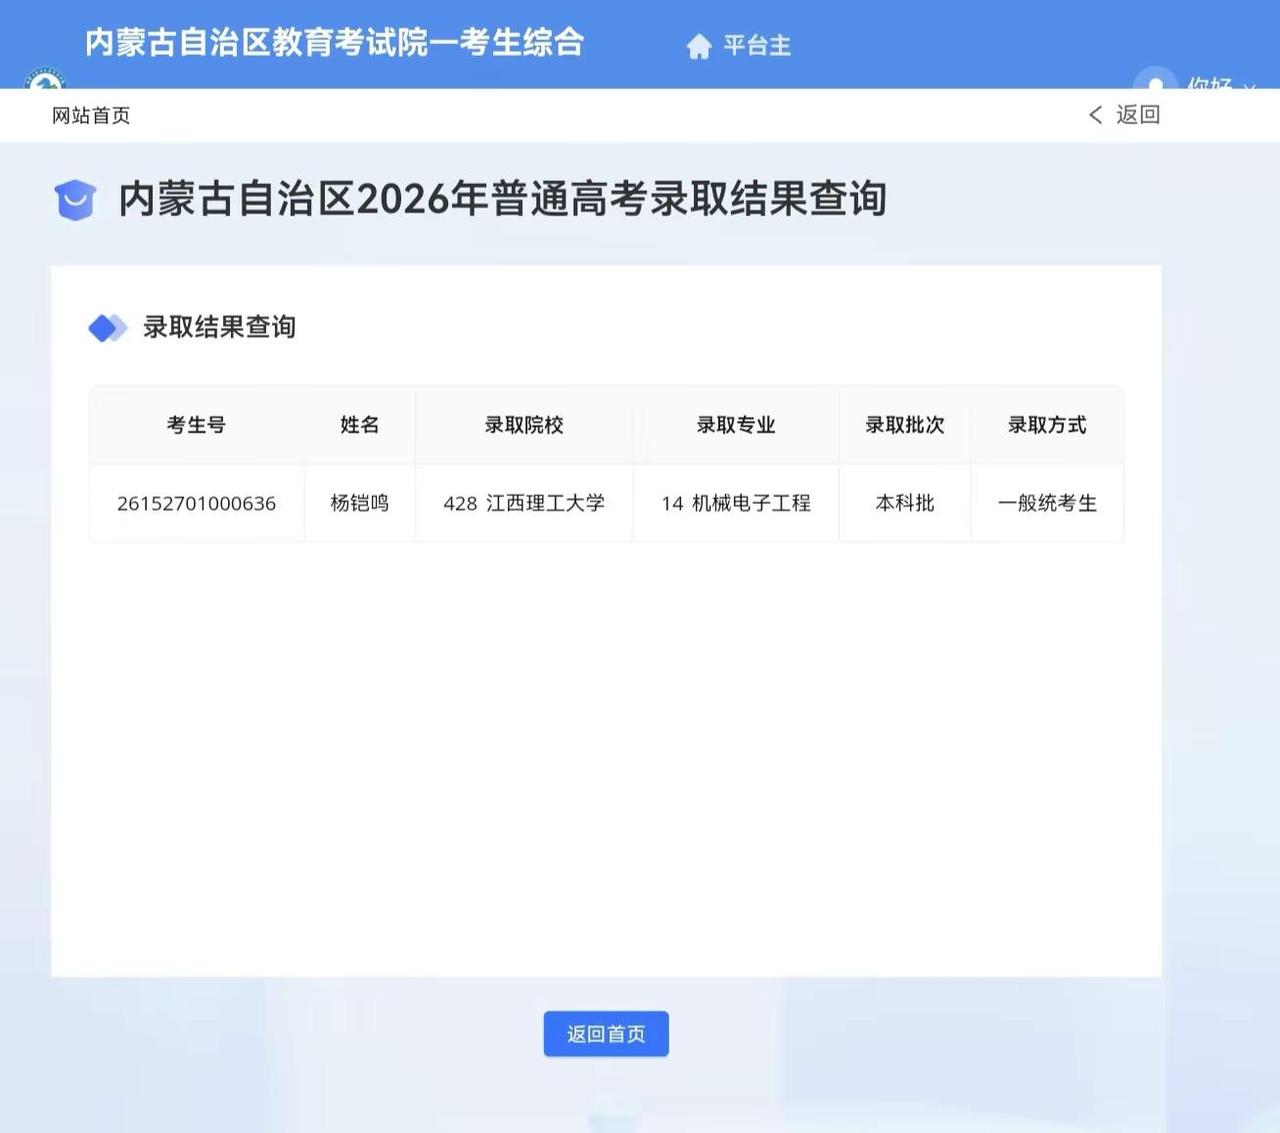Open the 平台主 header menu item
The image size is (1280, 1133).
point(757,45)
